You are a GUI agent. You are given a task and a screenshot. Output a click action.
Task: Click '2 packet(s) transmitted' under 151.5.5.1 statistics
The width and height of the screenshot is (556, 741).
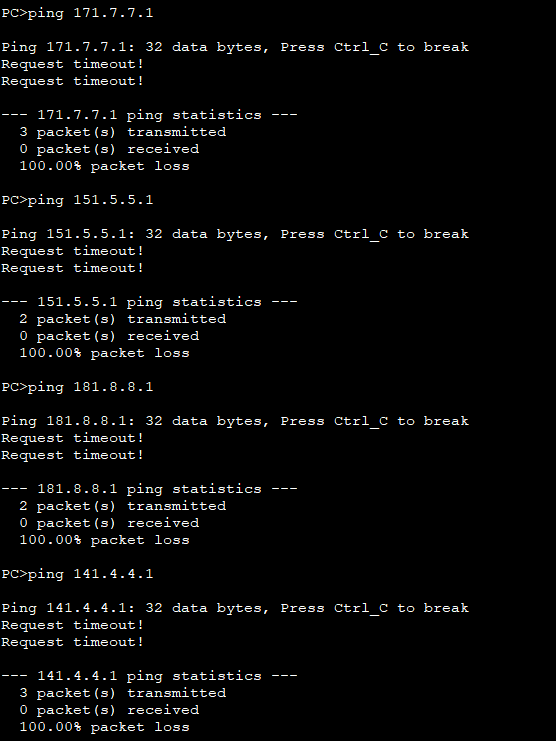click(x=123, y=319)
